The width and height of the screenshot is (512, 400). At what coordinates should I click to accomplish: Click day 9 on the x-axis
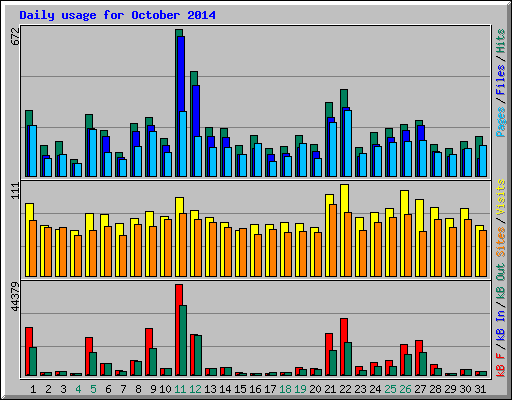153,389
